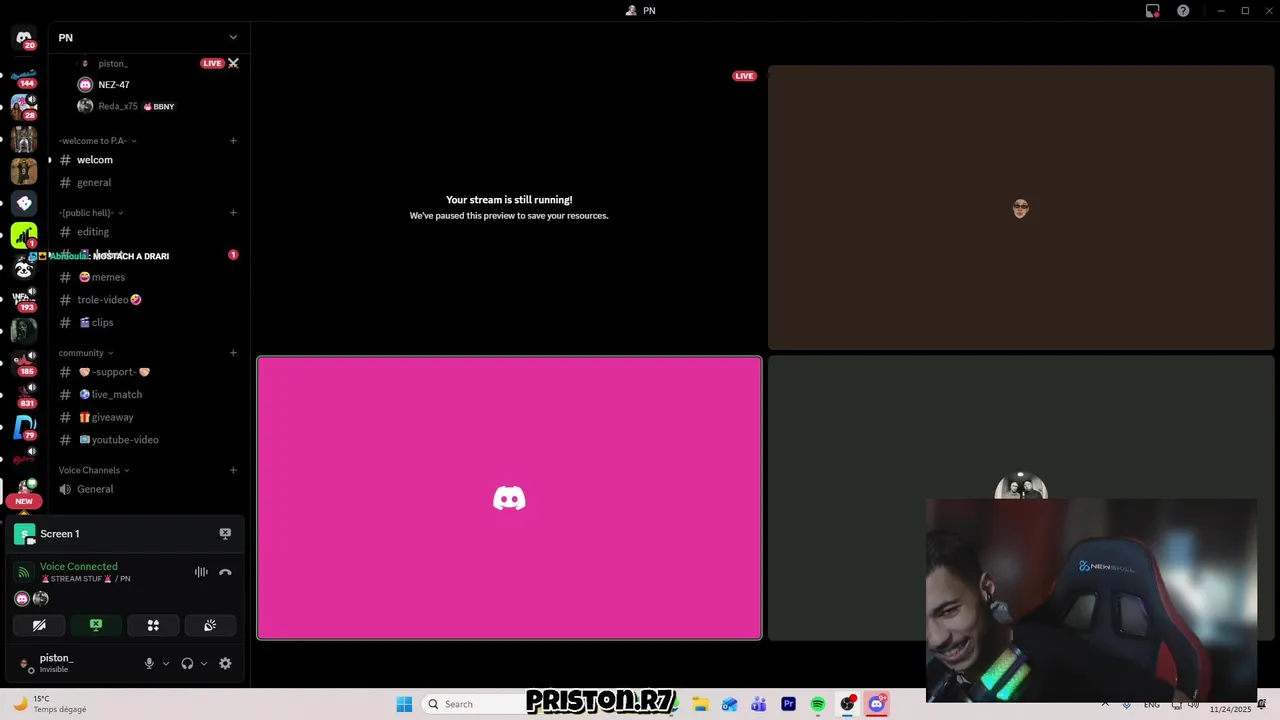The image size is (1280, 720).
Task: Open the activities launcher button
Action: tap(153, 625)
